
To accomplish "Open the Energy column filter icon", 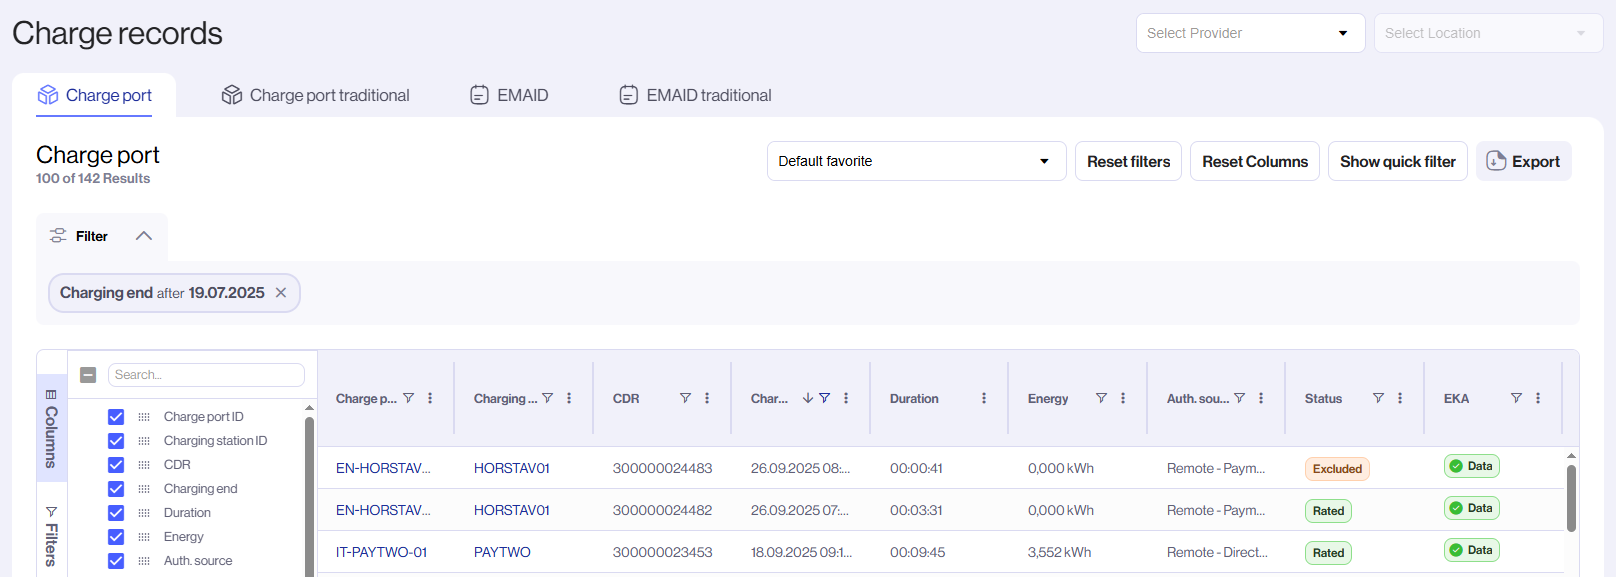I will 1101,398.
